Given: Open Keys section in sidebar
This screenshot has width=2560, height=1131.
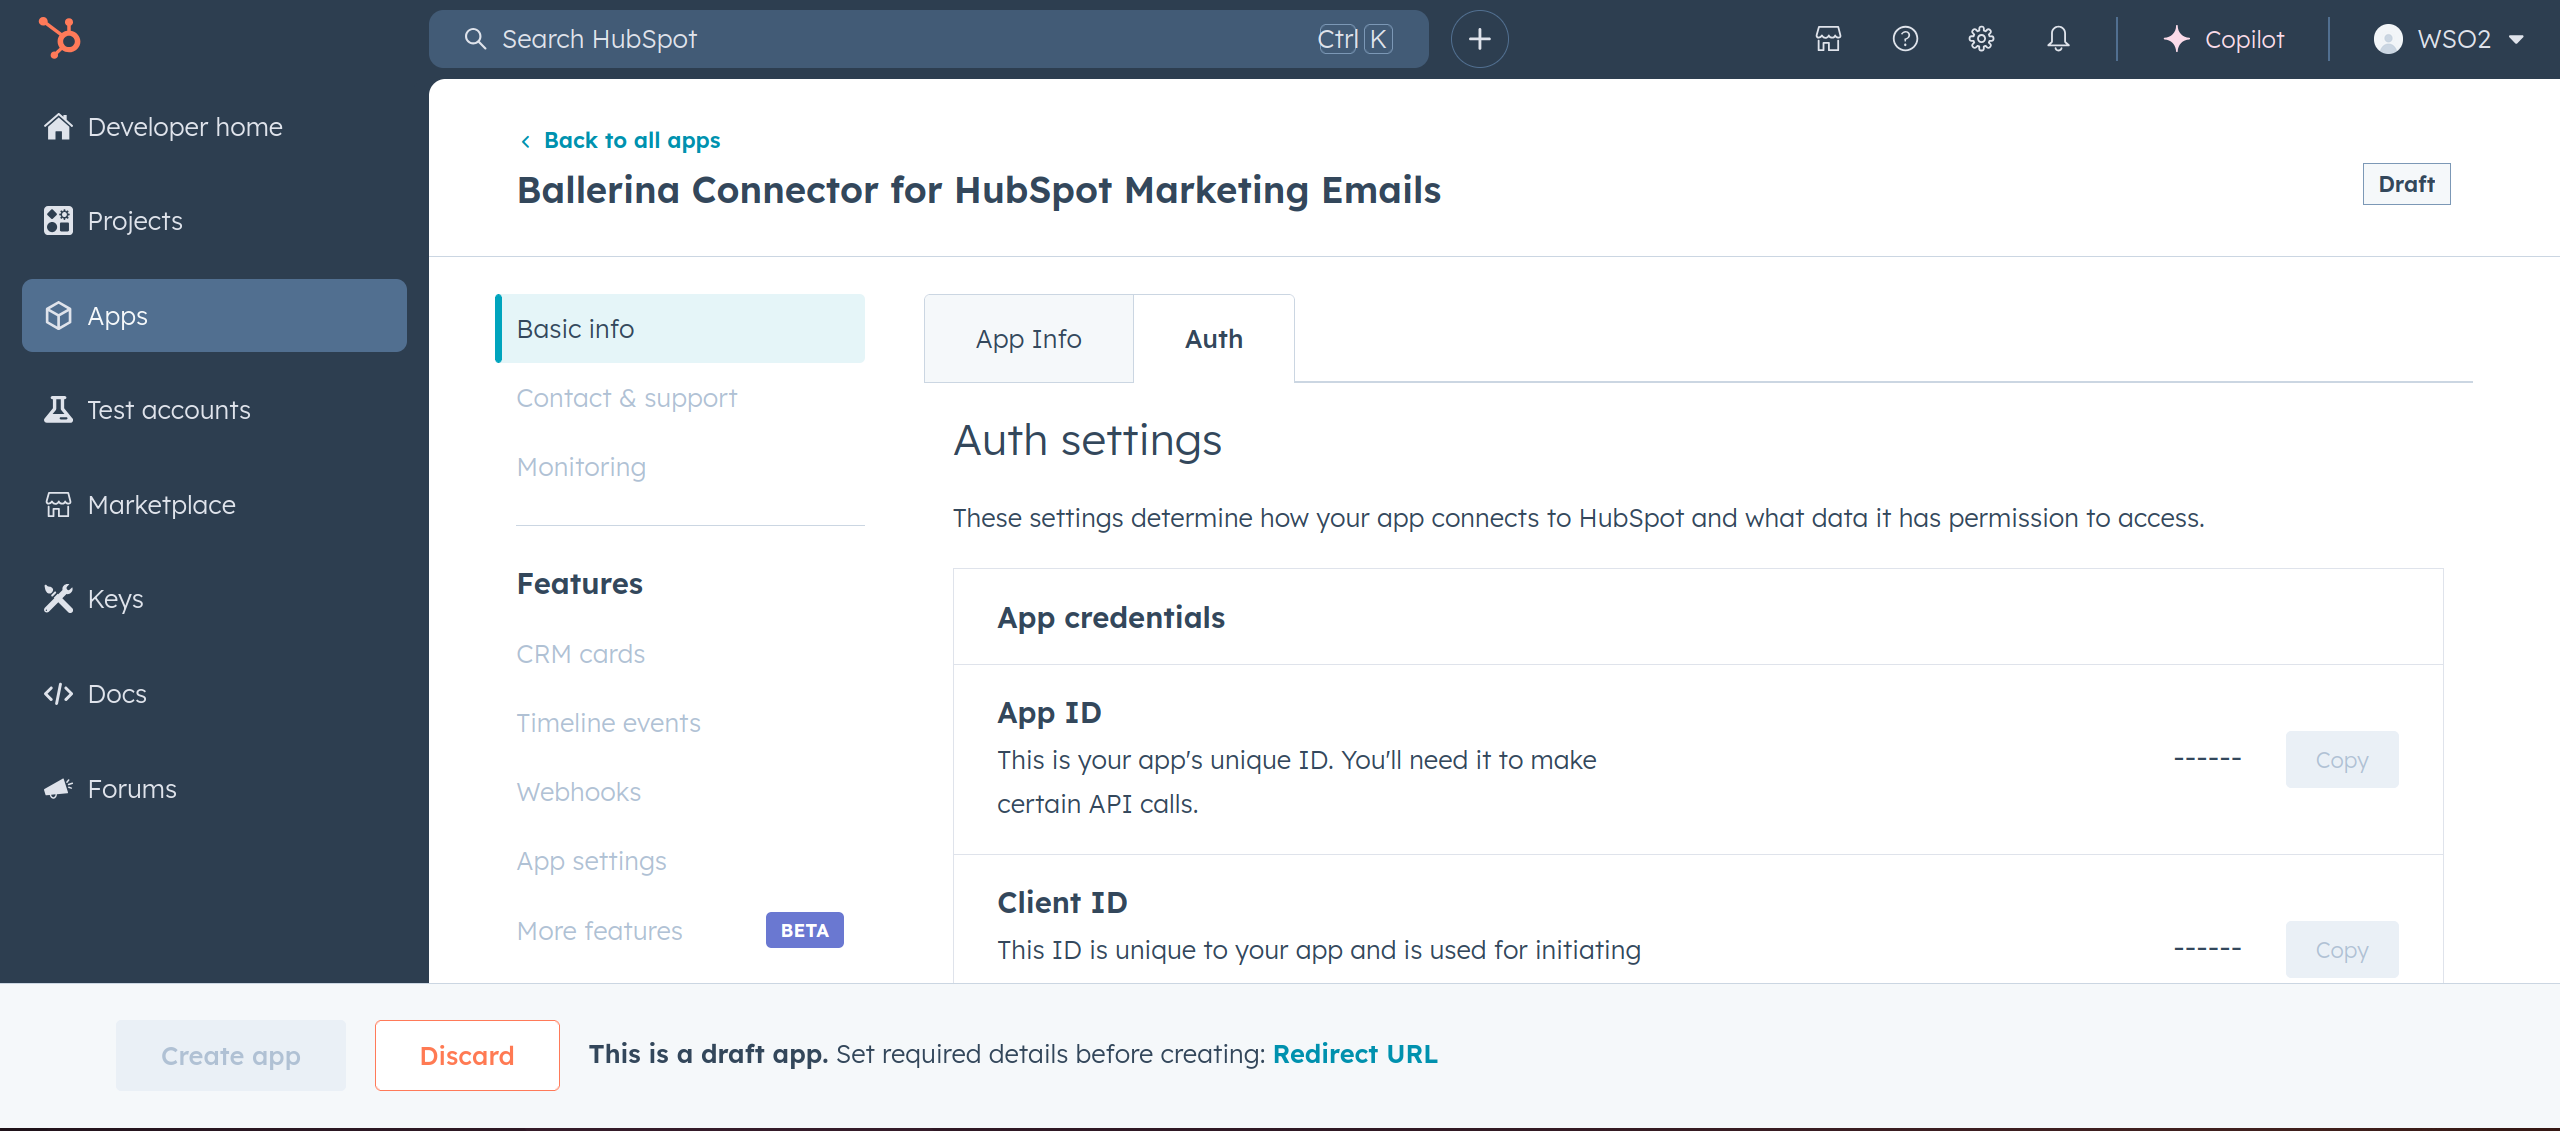Looking at the screenshot, I should click(115, 599).
